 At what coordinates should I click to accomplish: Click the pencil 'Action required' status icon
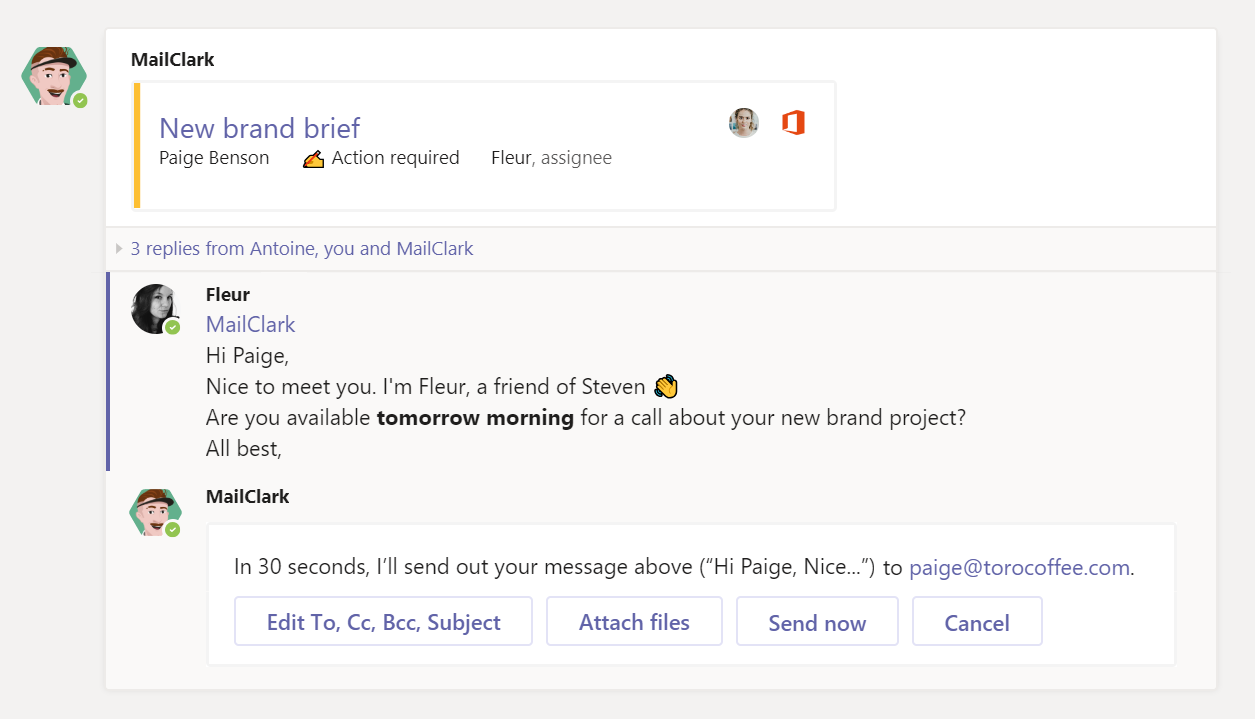coord(313,158)
